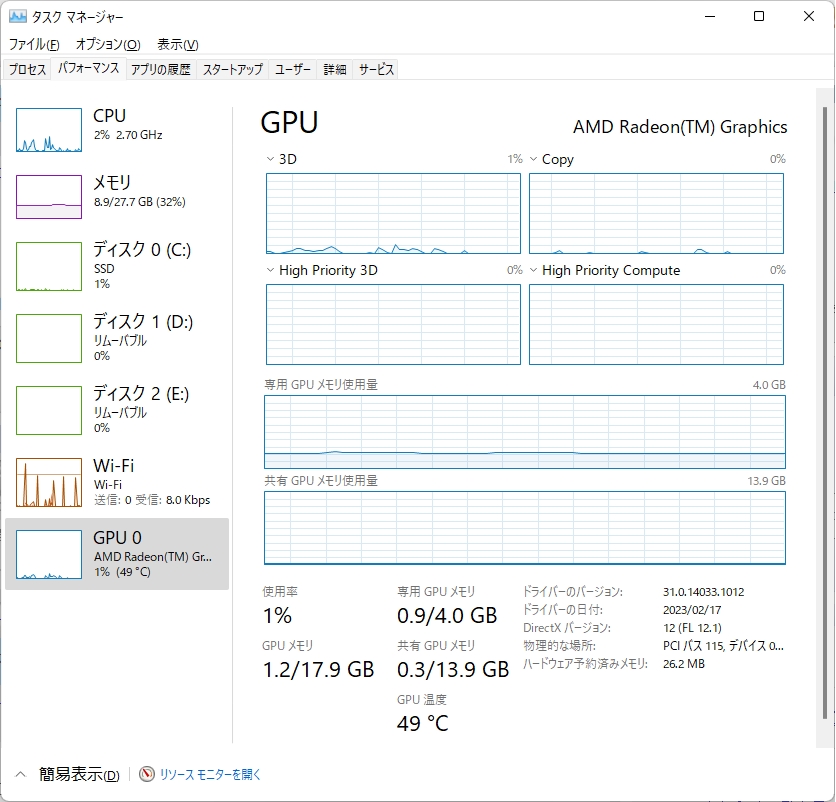Open the 表示 menu
This screenshot has height=802, width=836.
point(176,44)
